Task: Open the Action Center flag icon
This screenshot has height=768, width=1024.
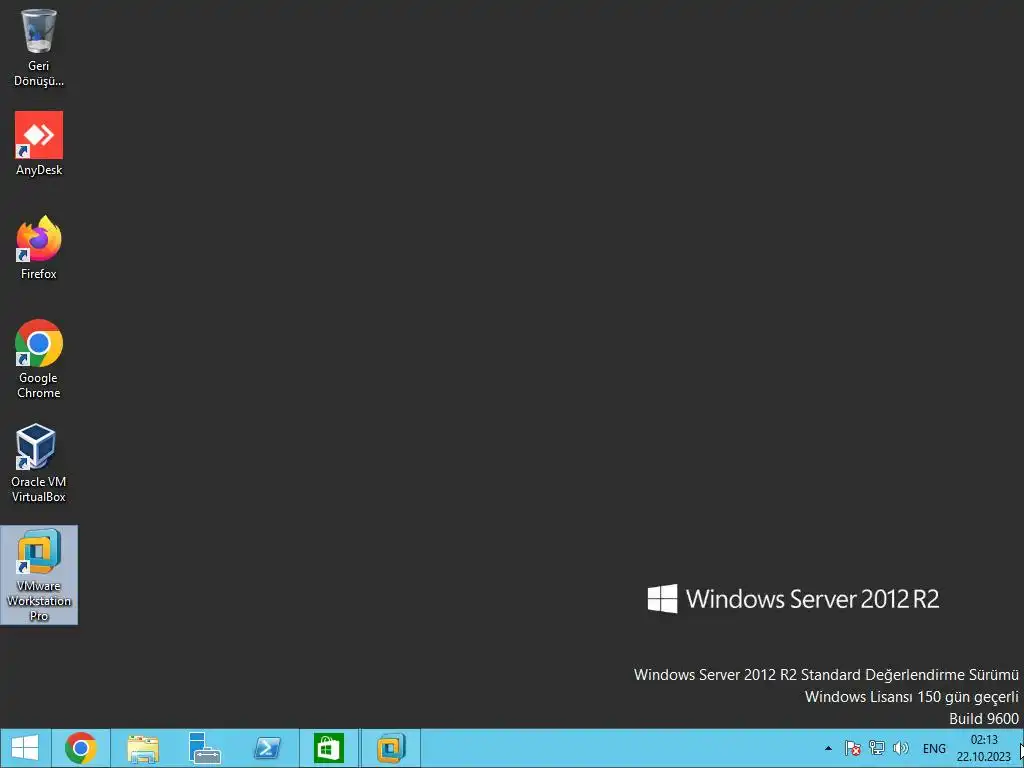Action: pos(852,748)
